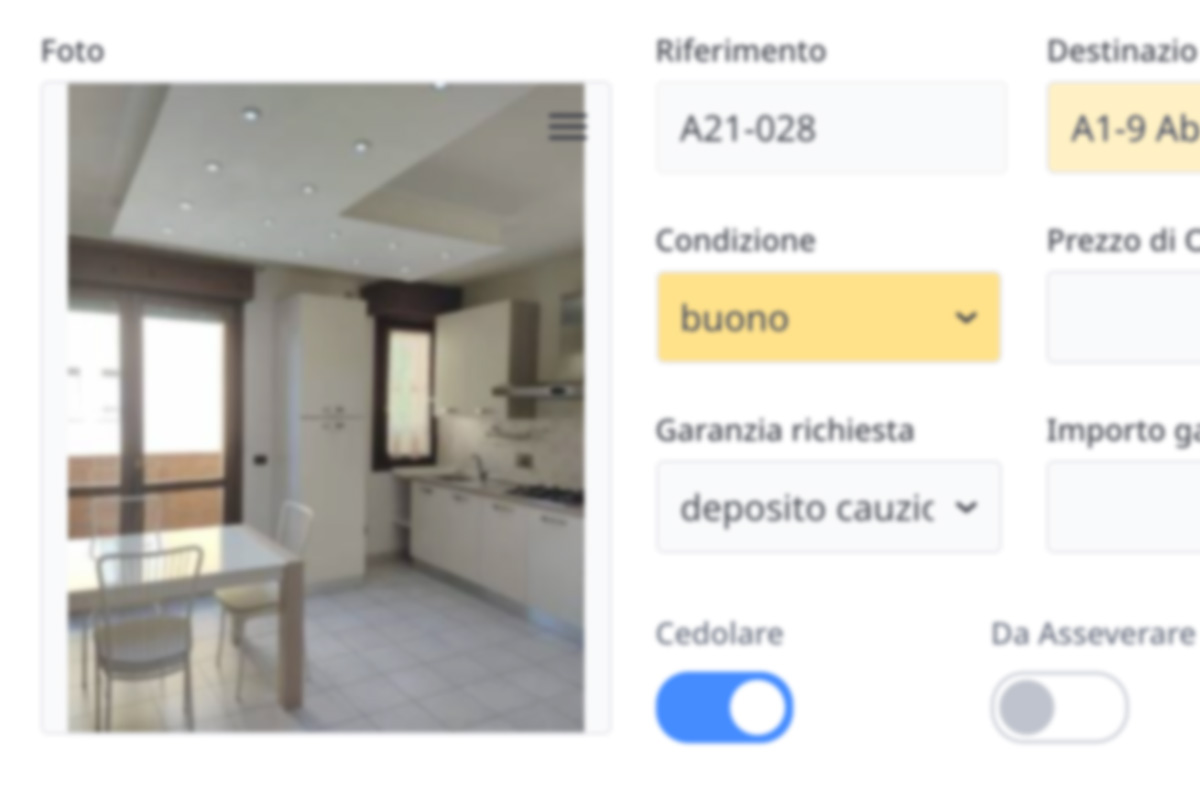Viewport: 1200px width, 800px height.
Task: Select the yellow Destinazione field starting A1-9
Action: (x=1124, y=128)
